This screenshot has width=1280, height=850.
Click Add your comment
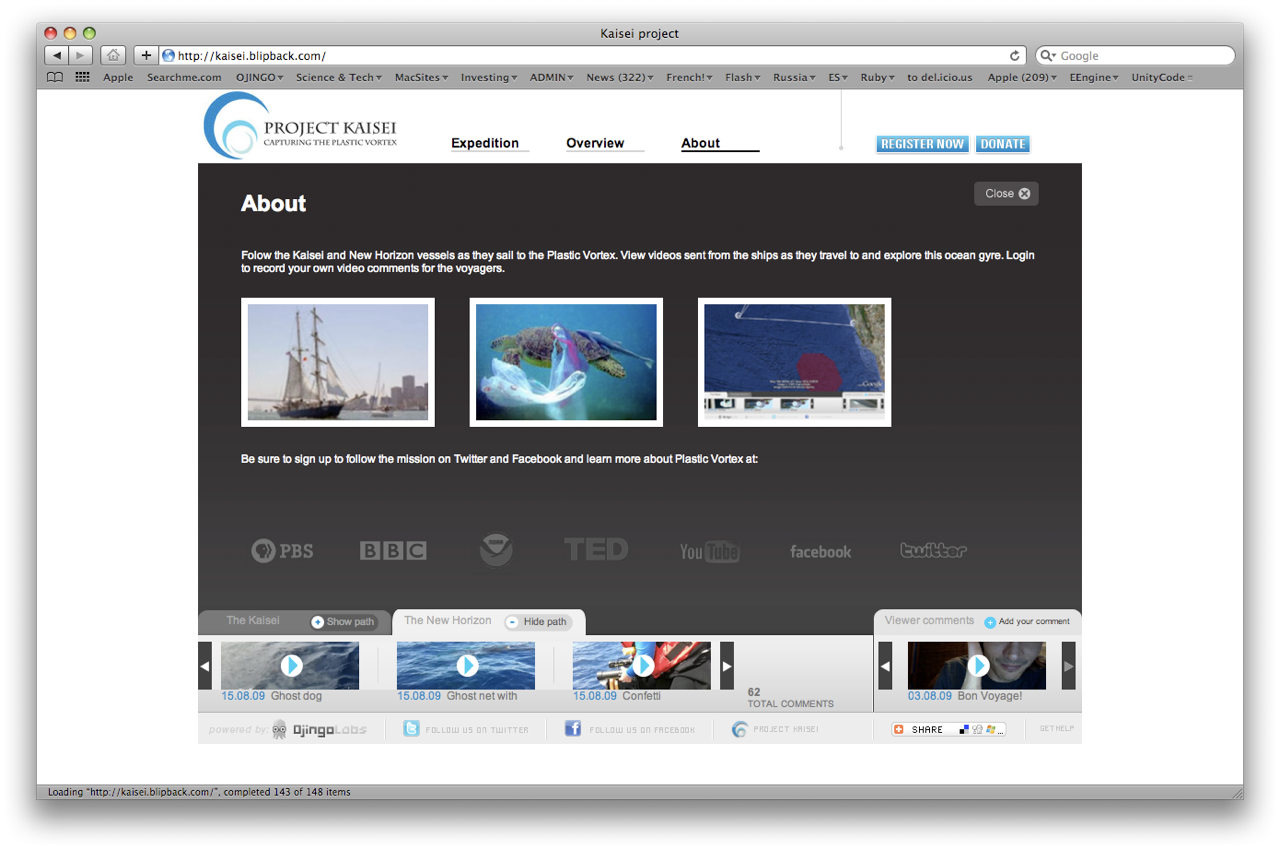(x=1027, y=622)
